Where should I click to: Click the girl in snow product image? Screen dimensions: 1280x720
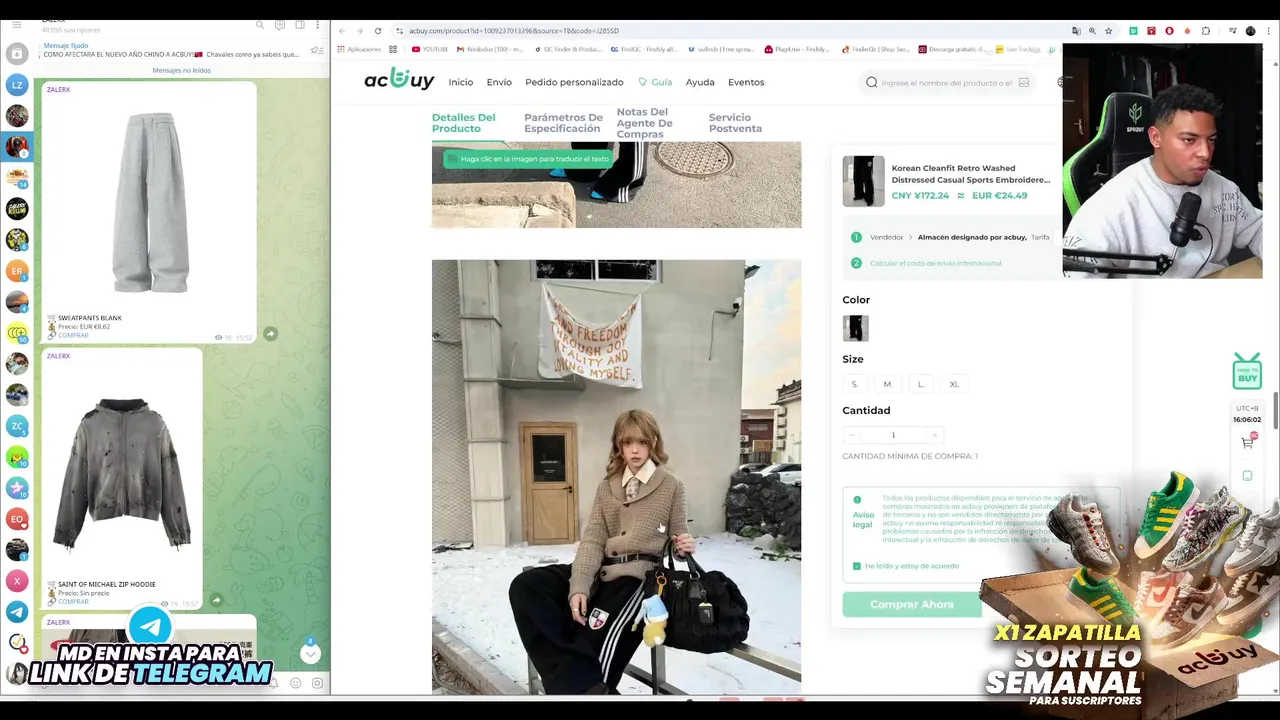coord(616,477)
